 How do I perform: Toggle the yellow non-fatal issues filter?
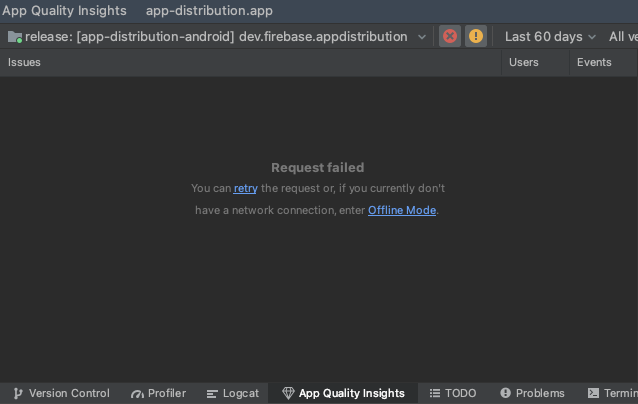coord(476,36)
